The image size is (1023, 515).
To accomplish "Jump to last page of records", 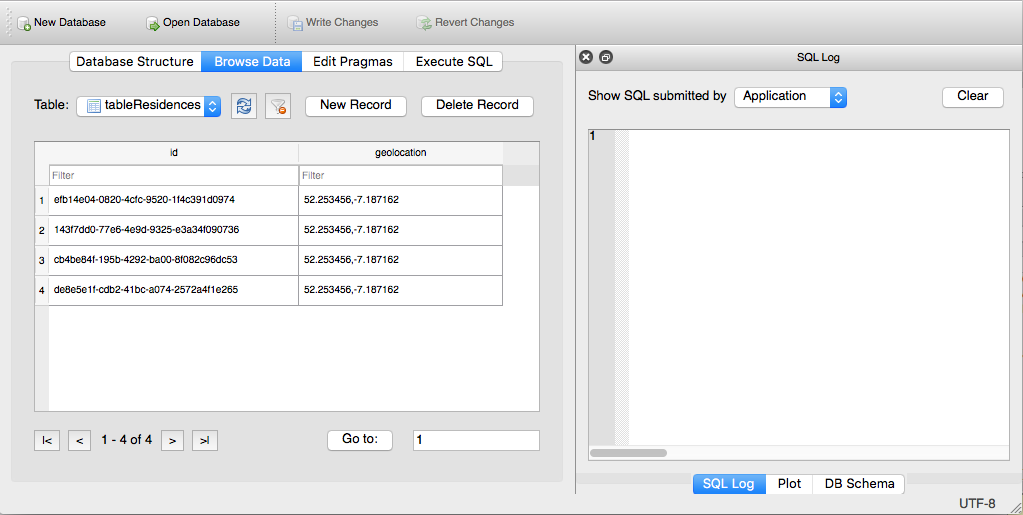I will [205, 441].
